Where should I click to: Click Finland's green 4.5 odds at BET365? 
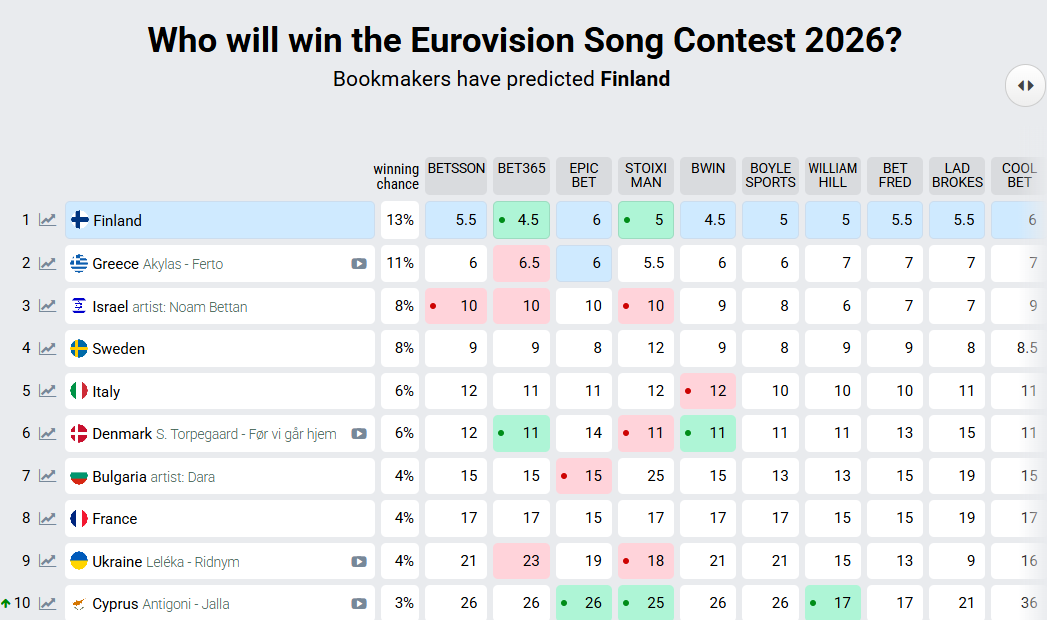point(521,220)
